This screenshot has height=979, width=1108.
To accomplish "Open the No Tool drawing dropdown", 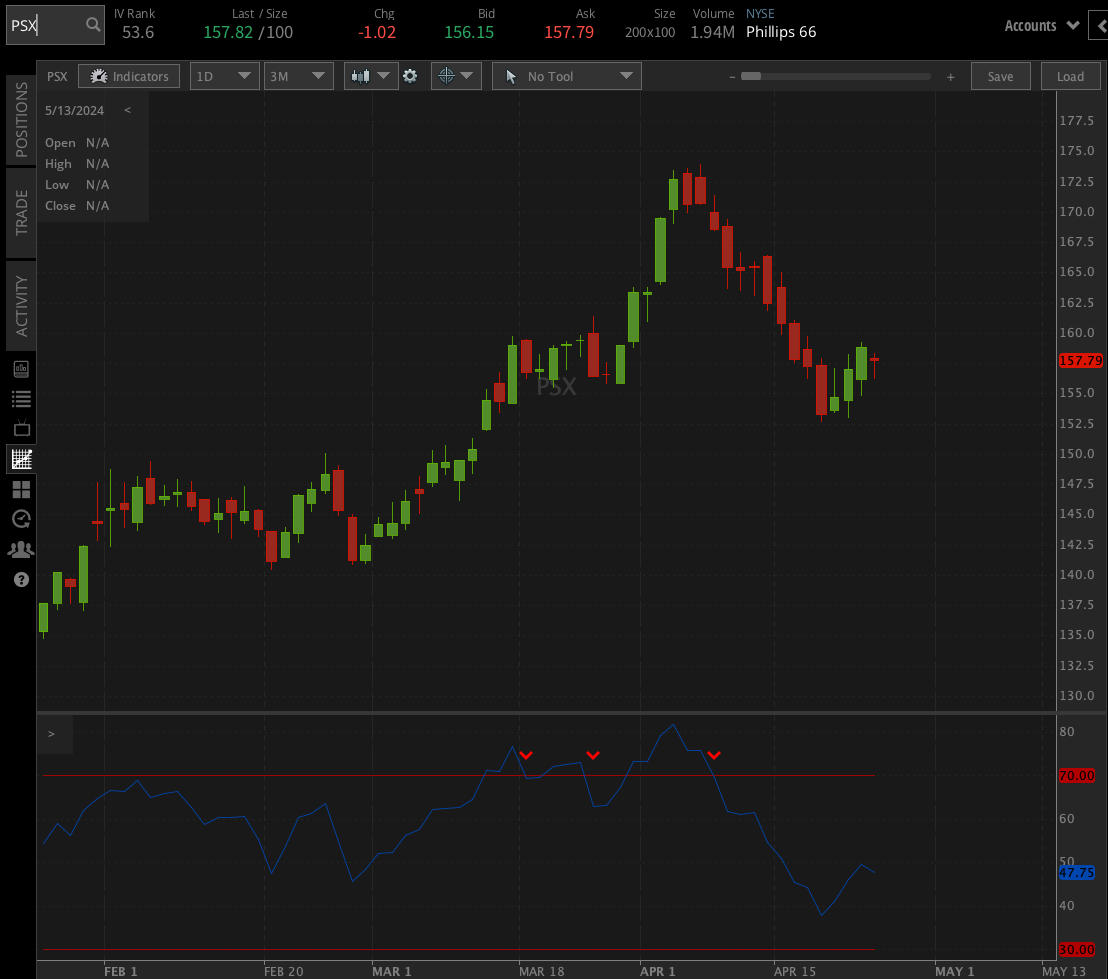I will (566, 76).
